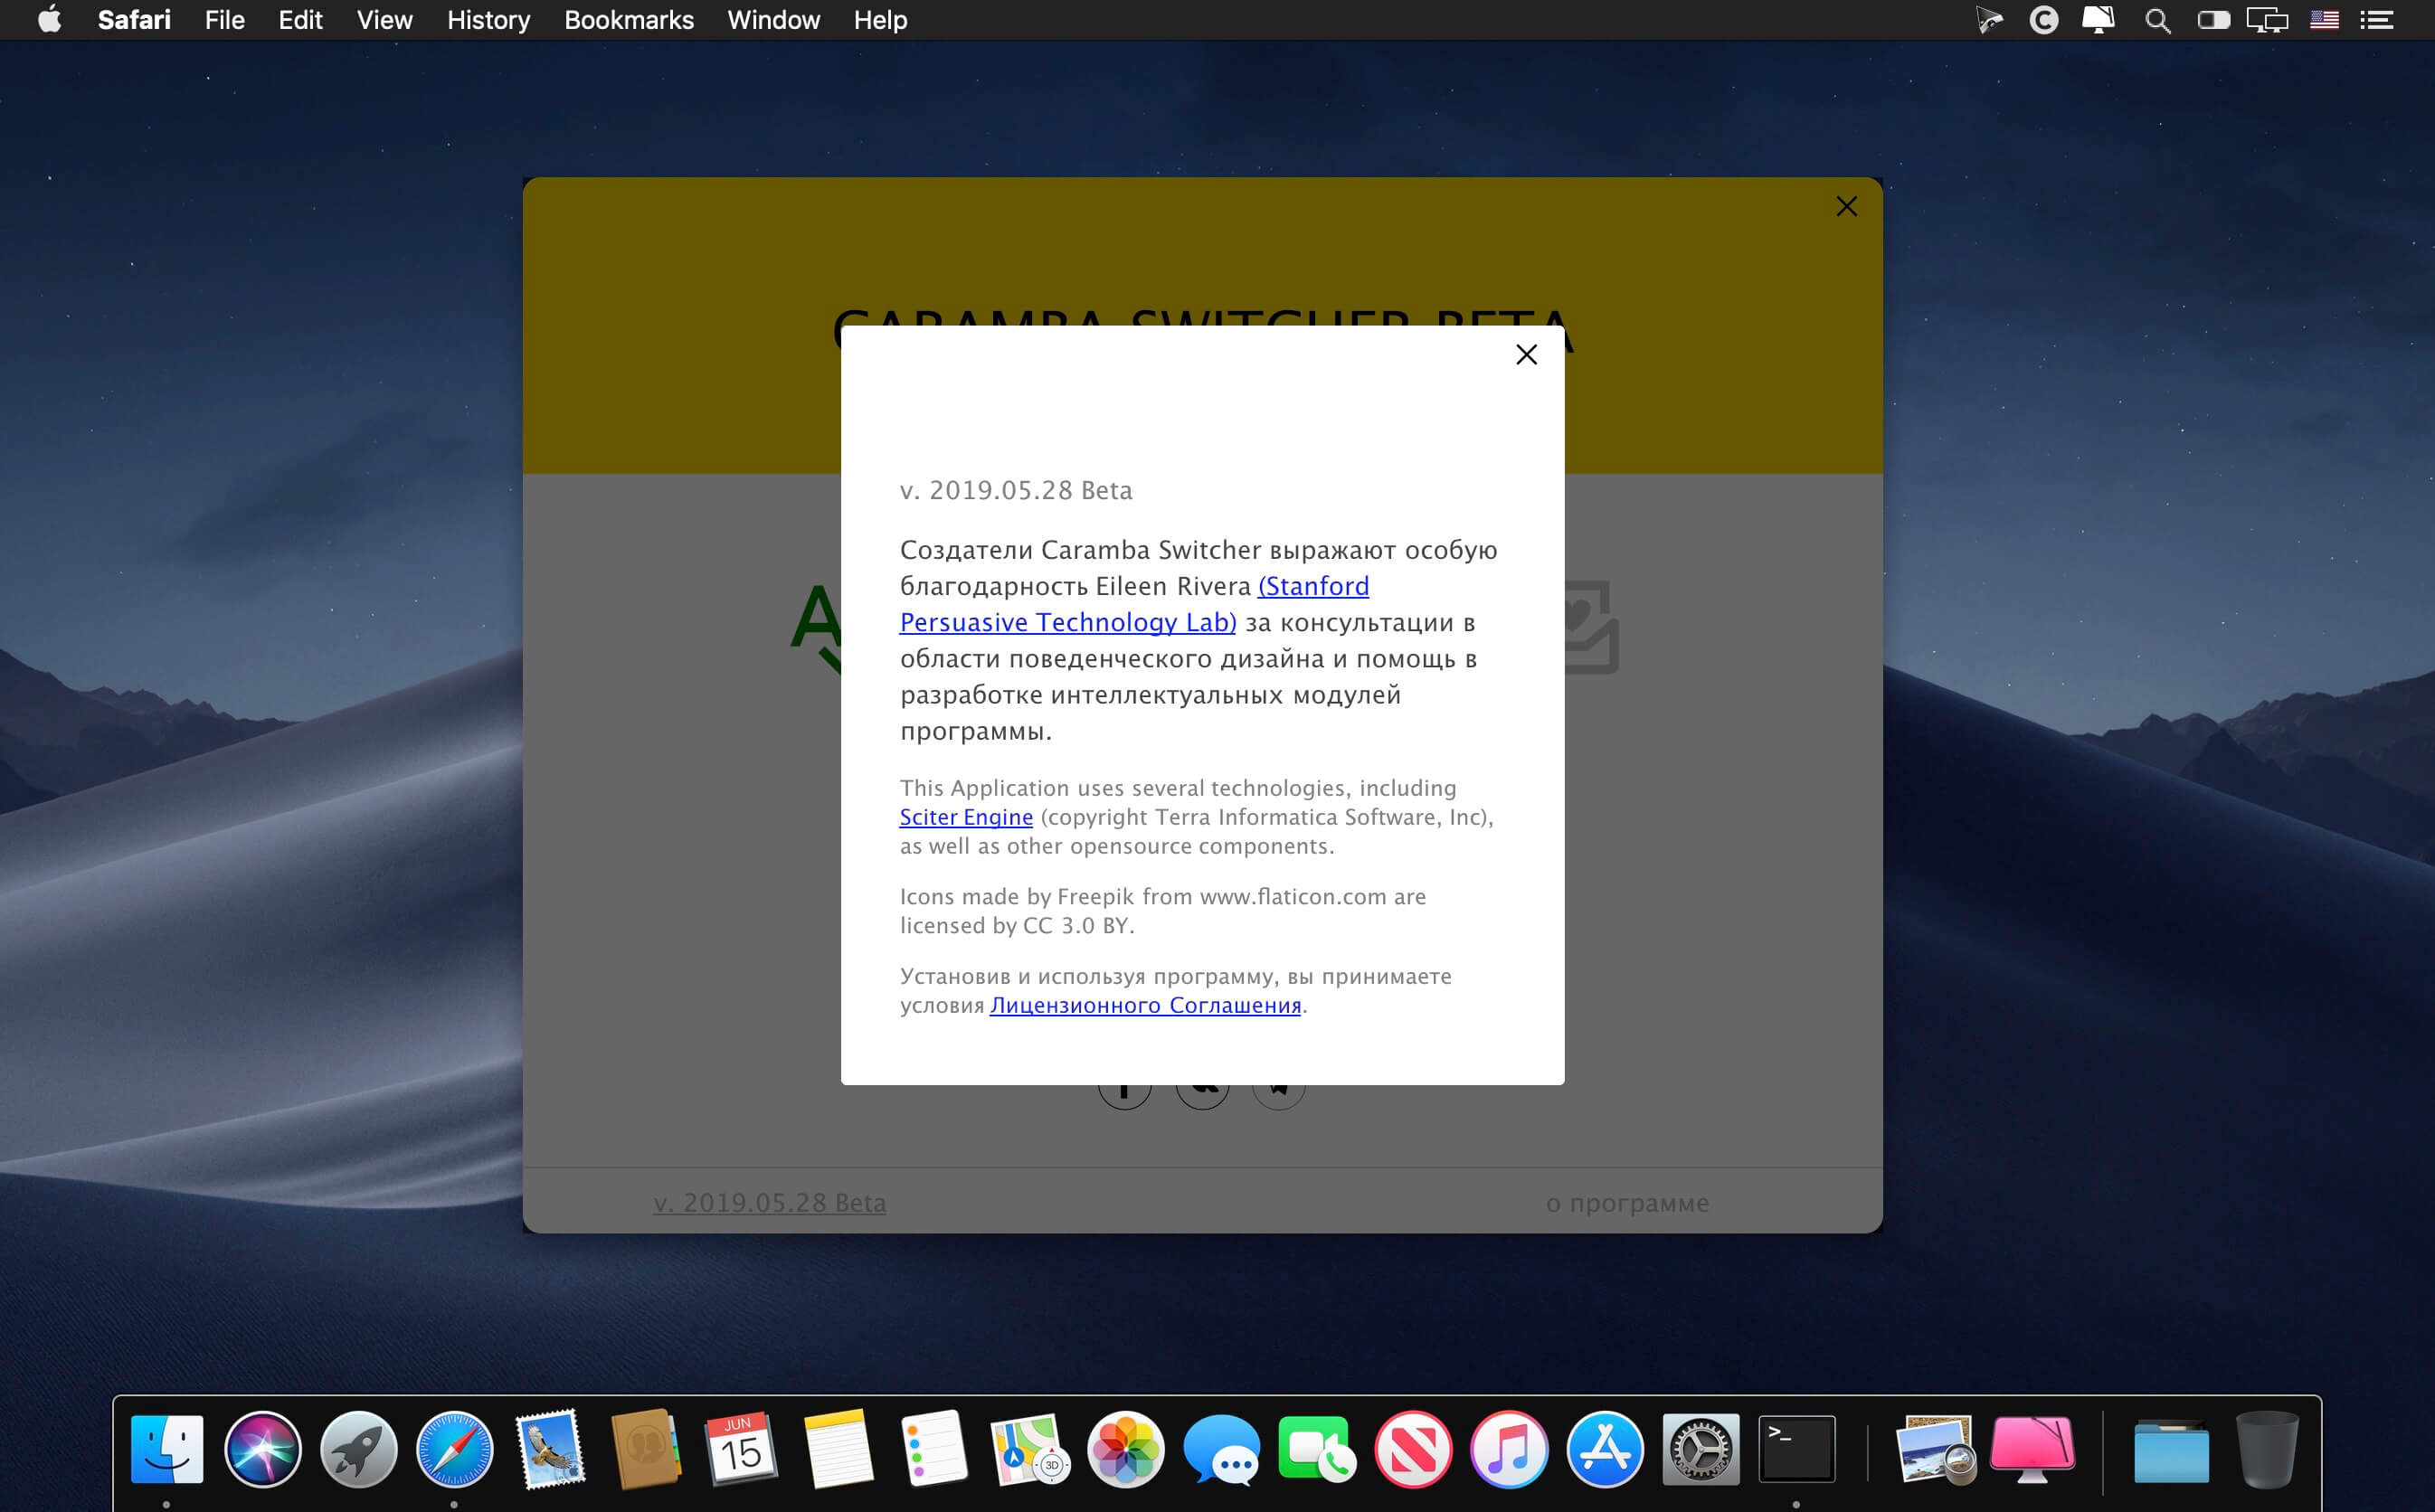Image resolution: width=2435 pixels, height=1512 pixels.
Task: Open the CleanMyMac menu bar icon
Action: click(2098, 20)
